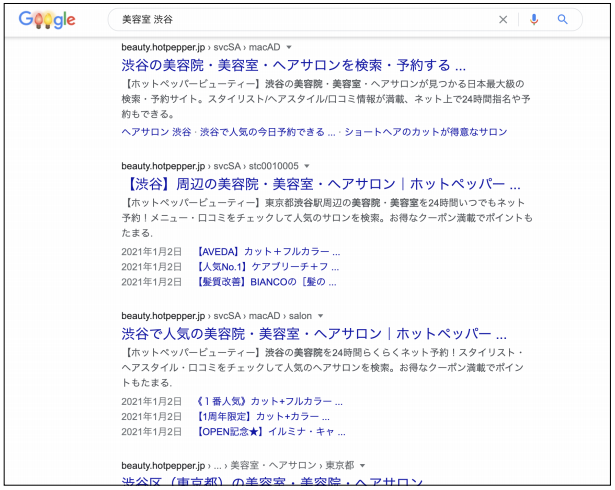Open dropdown arrow next to stc0010005
This screenshot has width=615, height=490.
coord(307,166)
